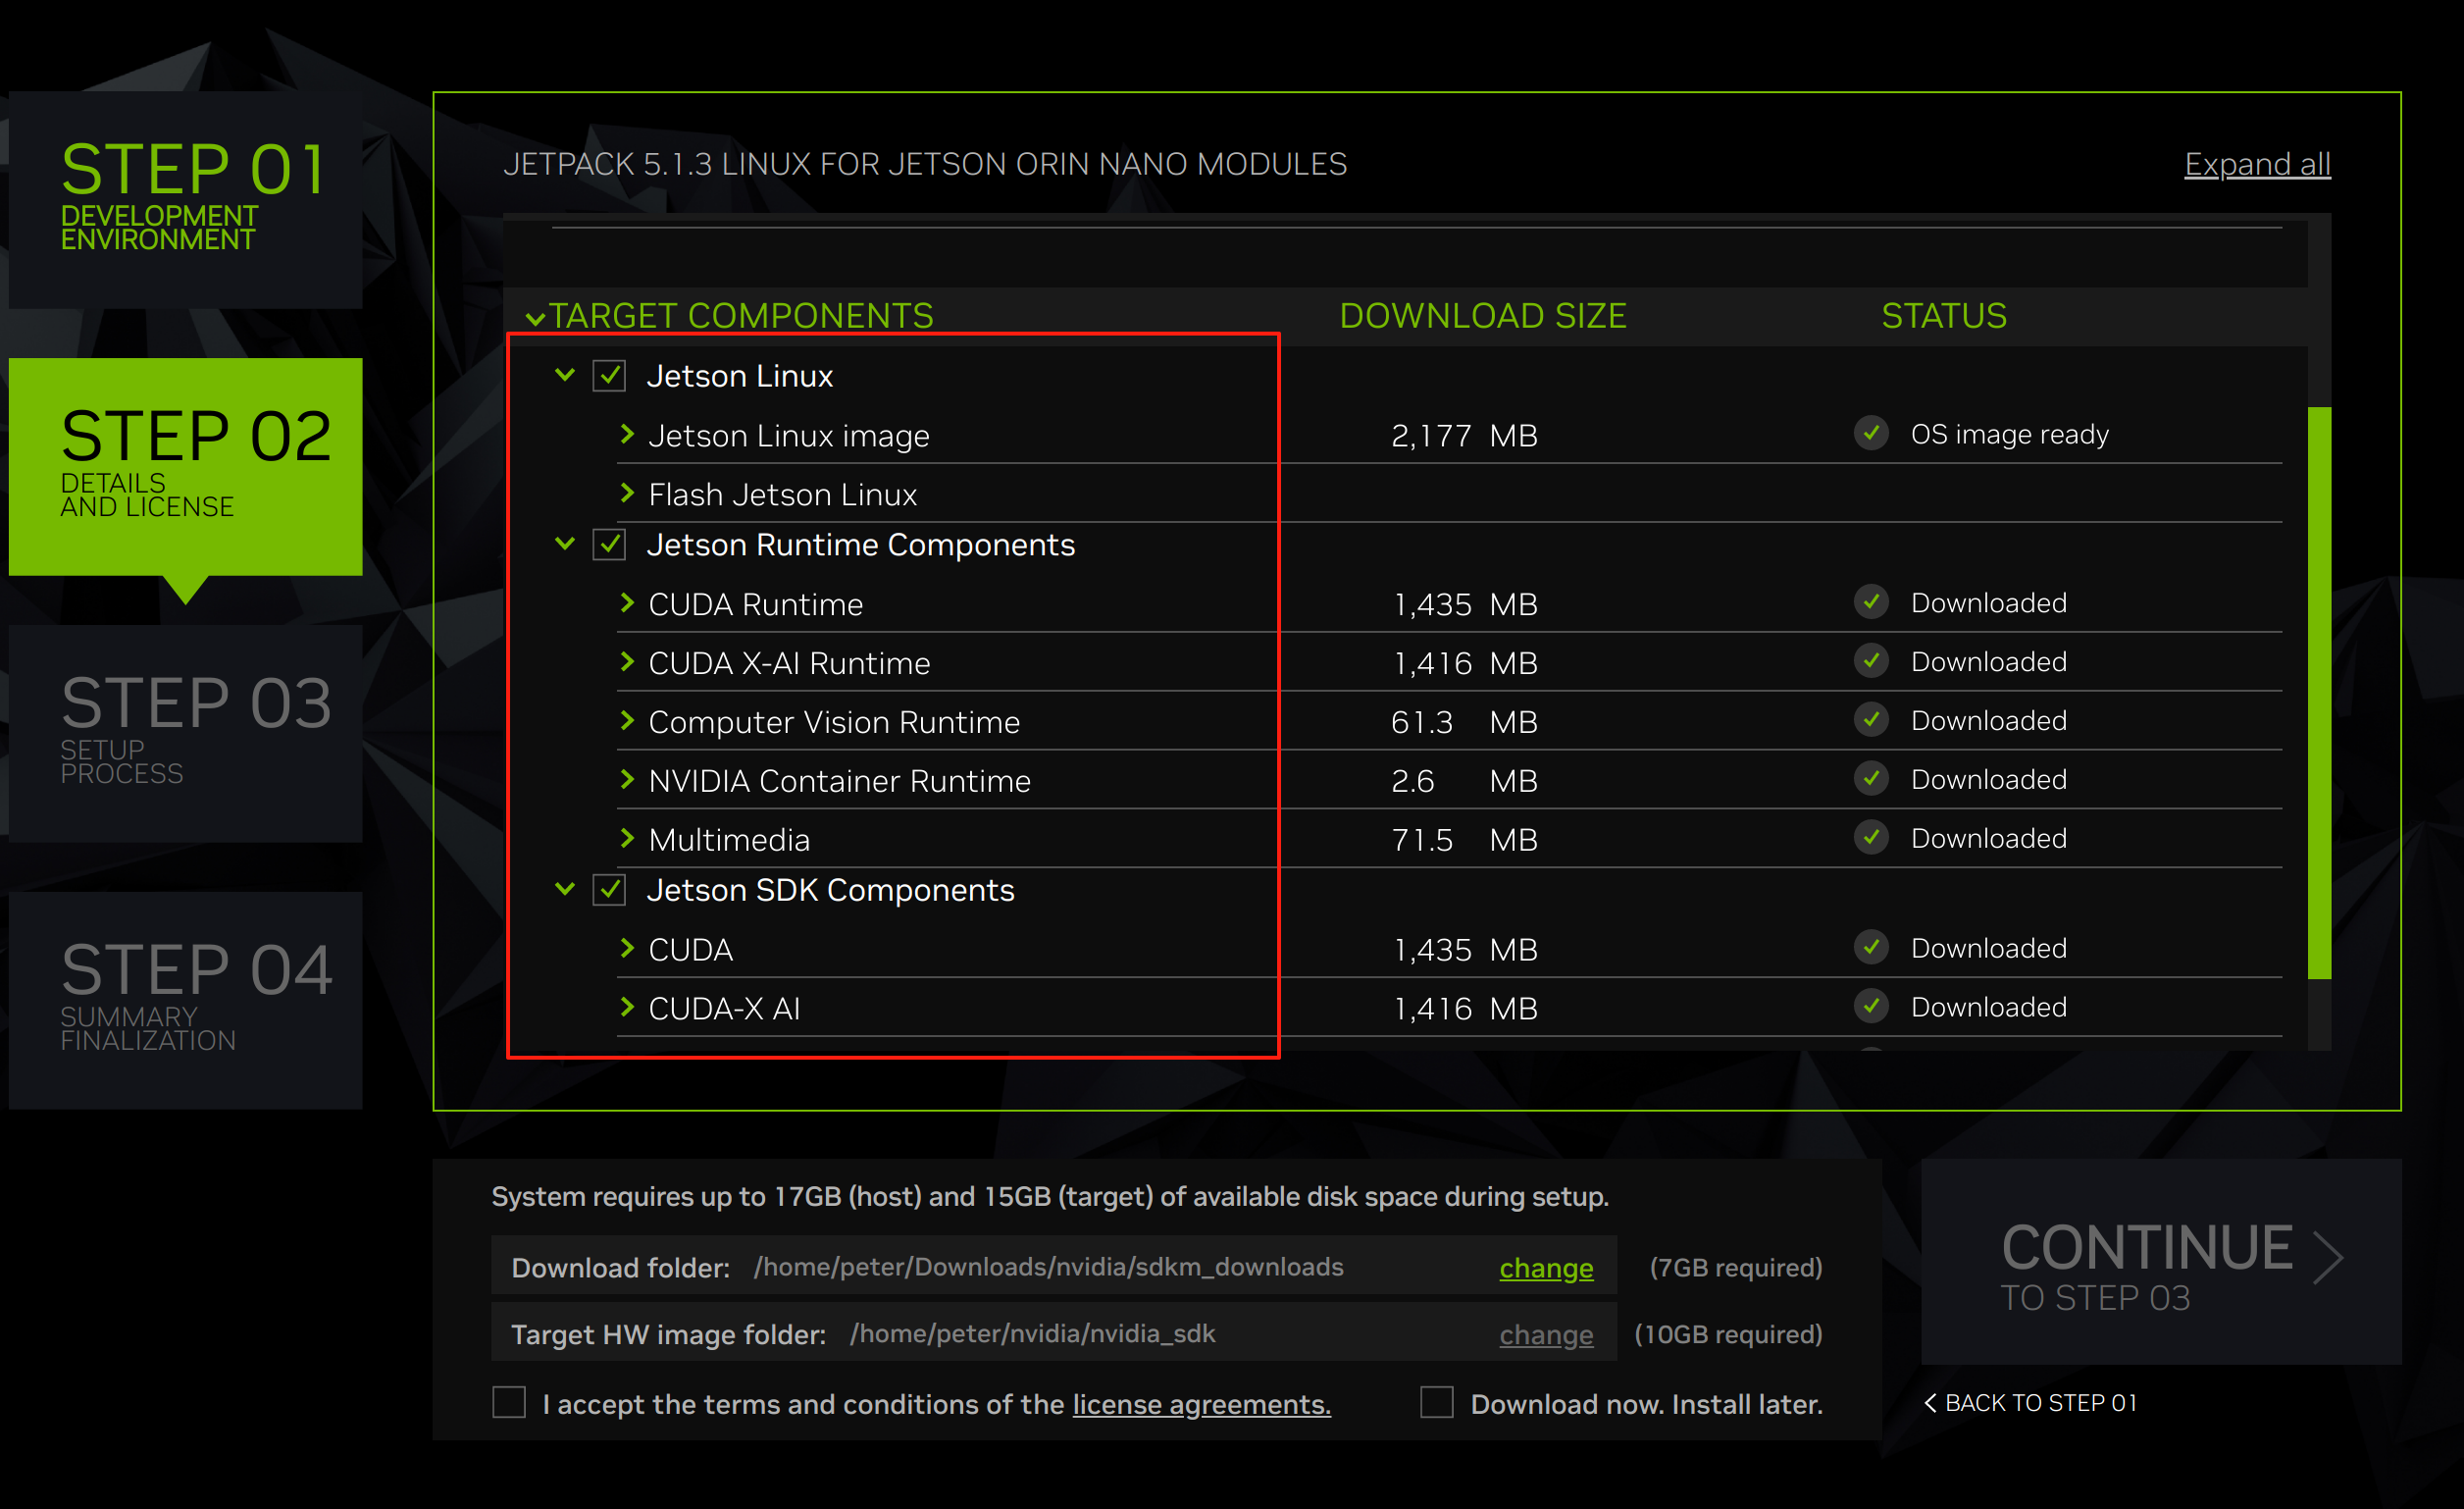Uncheck the Jetson Linux checkbox
Viewport: 2464px width, 1509px height.
click(609, 376)
